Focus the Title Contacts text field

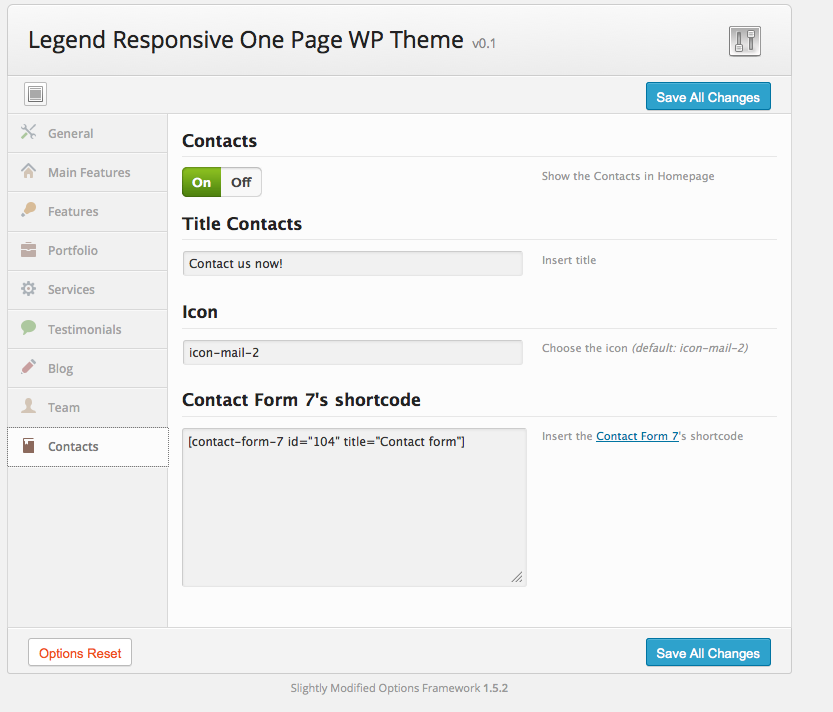352,263
